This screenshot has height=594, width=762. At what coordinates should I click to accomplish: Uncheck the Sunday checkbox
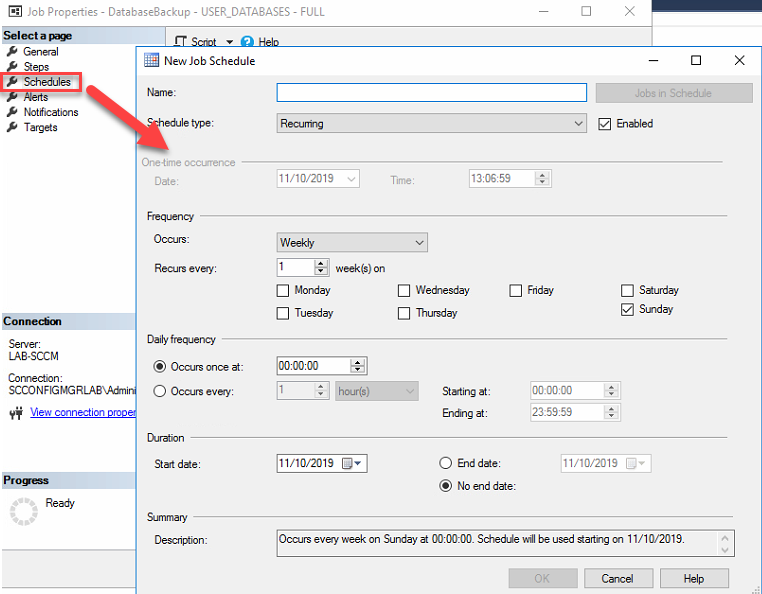(x=627, y=310)
